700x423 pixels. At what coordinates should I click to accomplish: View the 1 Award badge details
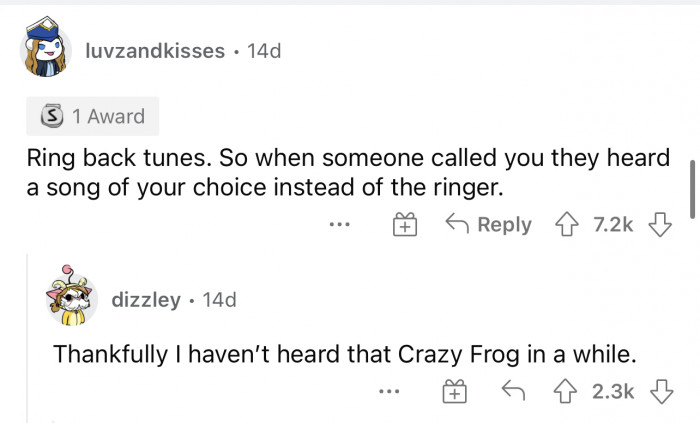coord(92,116)
